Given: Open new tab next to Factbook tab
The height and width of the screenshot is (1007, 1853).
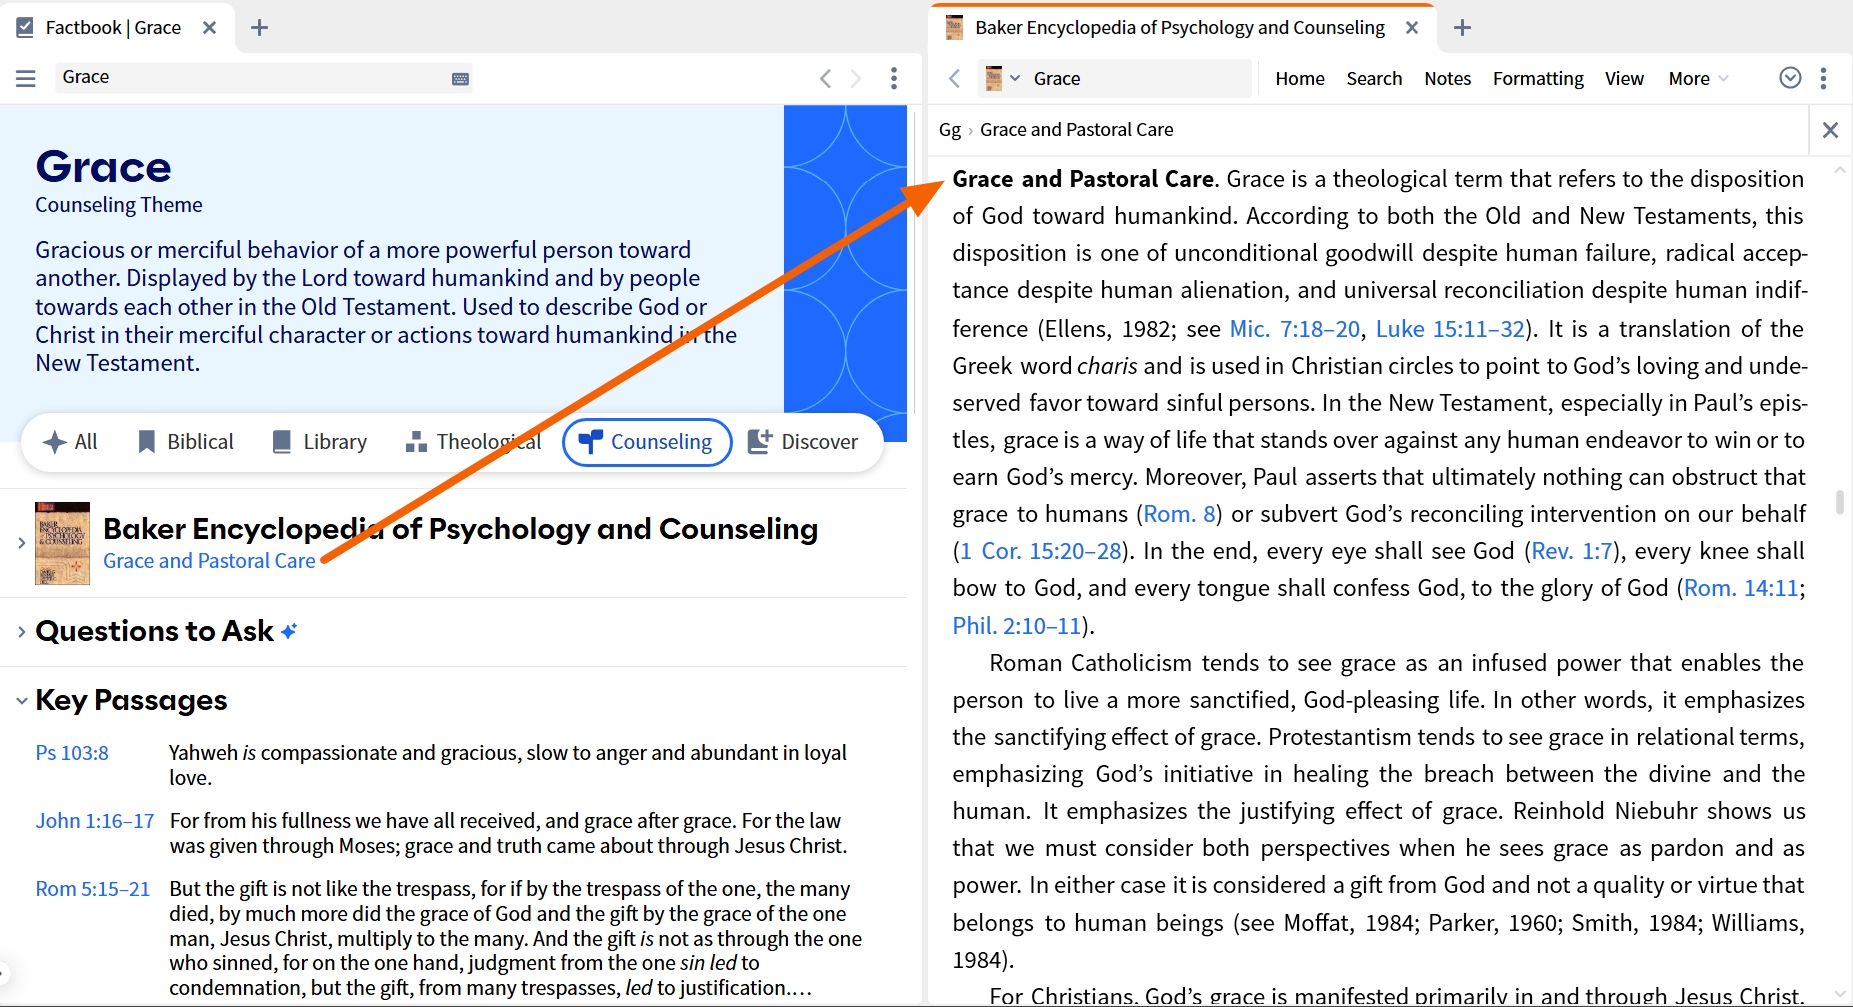Looking at the screenshot, I should click(260, 28).
